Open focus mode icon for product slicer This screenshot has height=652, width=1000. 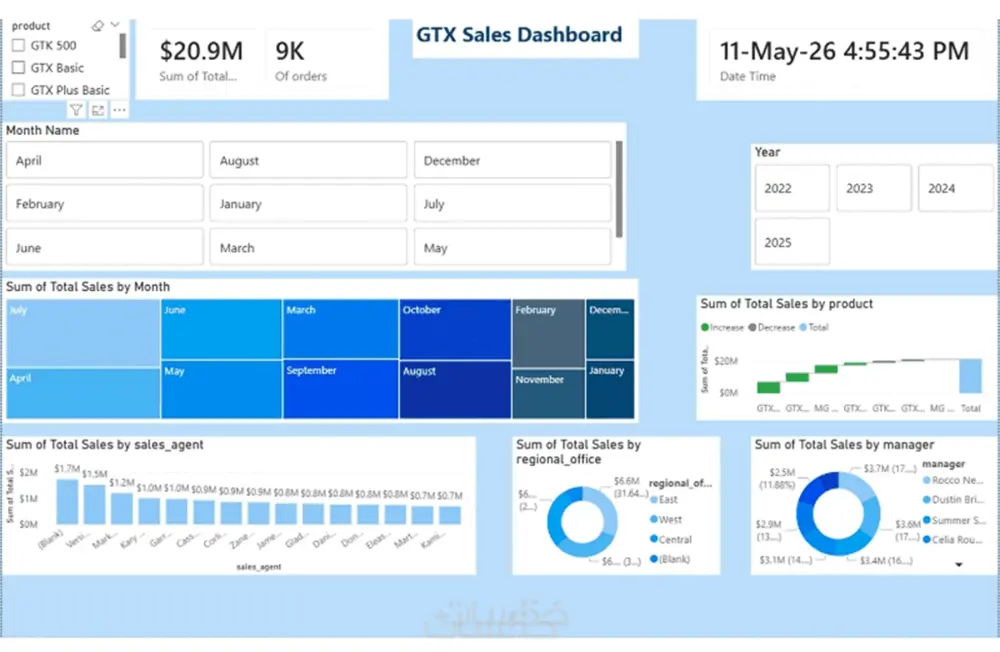tap(98, 110)
